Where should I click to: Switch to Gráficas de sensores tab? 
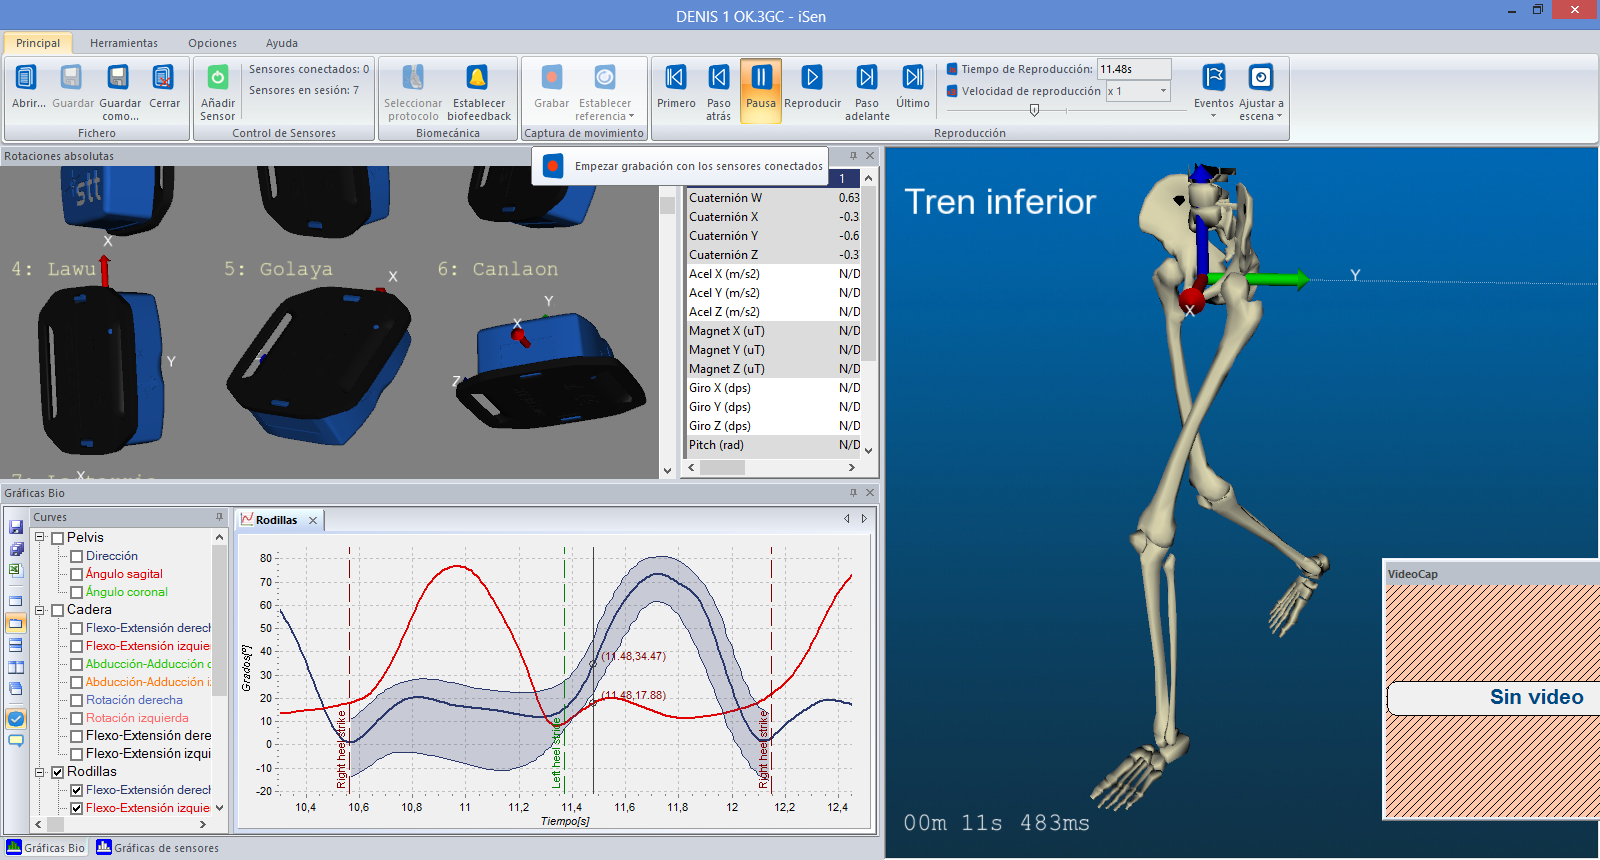pos(158,848)
